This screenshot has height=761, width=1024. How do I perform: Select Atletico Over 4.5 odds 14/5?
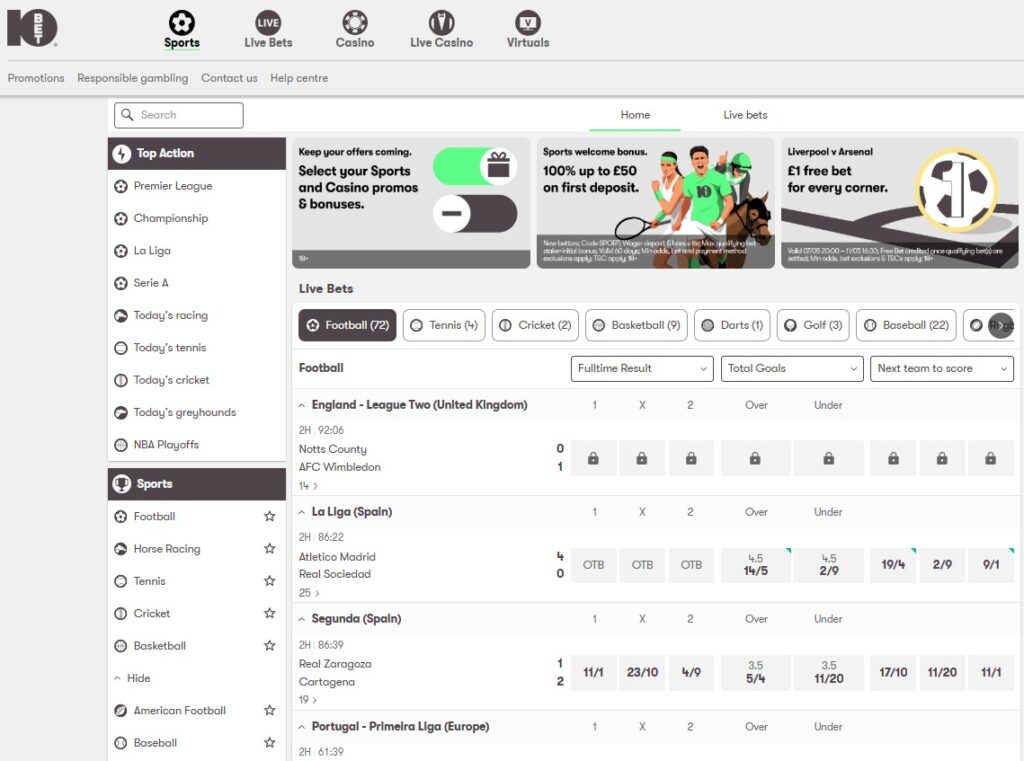click(x=756, y=565)
